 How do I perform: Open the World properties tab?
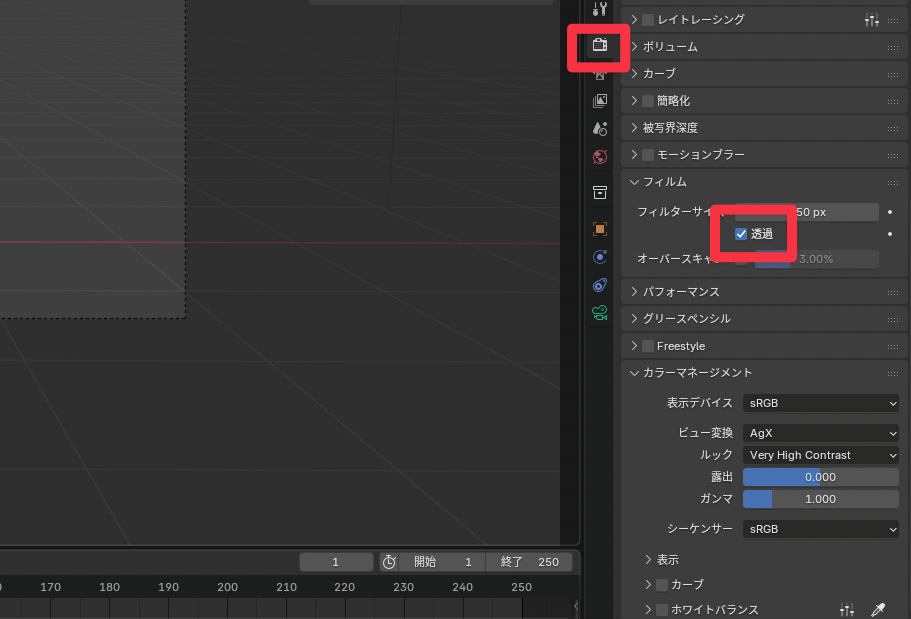(x=600, y=157)
